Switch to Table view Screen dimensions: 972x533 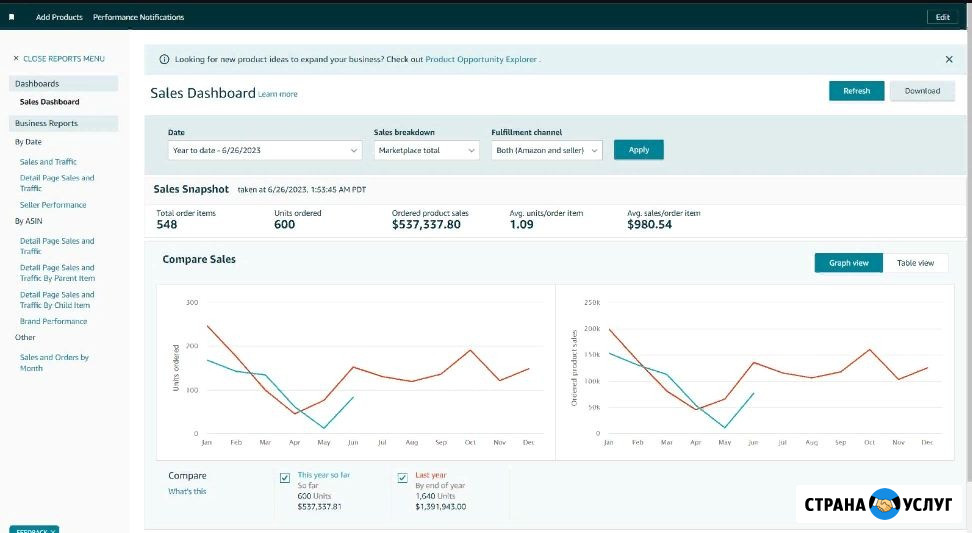[915, 263]
